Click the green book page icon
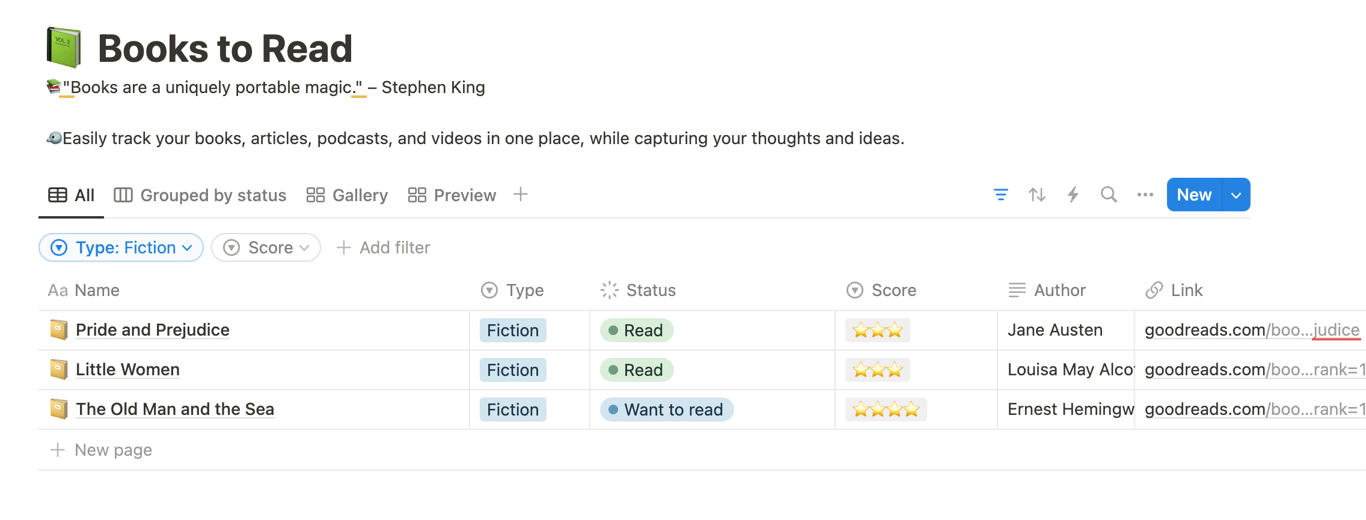This screenshot has width=1366, height=520. [64, 47]
